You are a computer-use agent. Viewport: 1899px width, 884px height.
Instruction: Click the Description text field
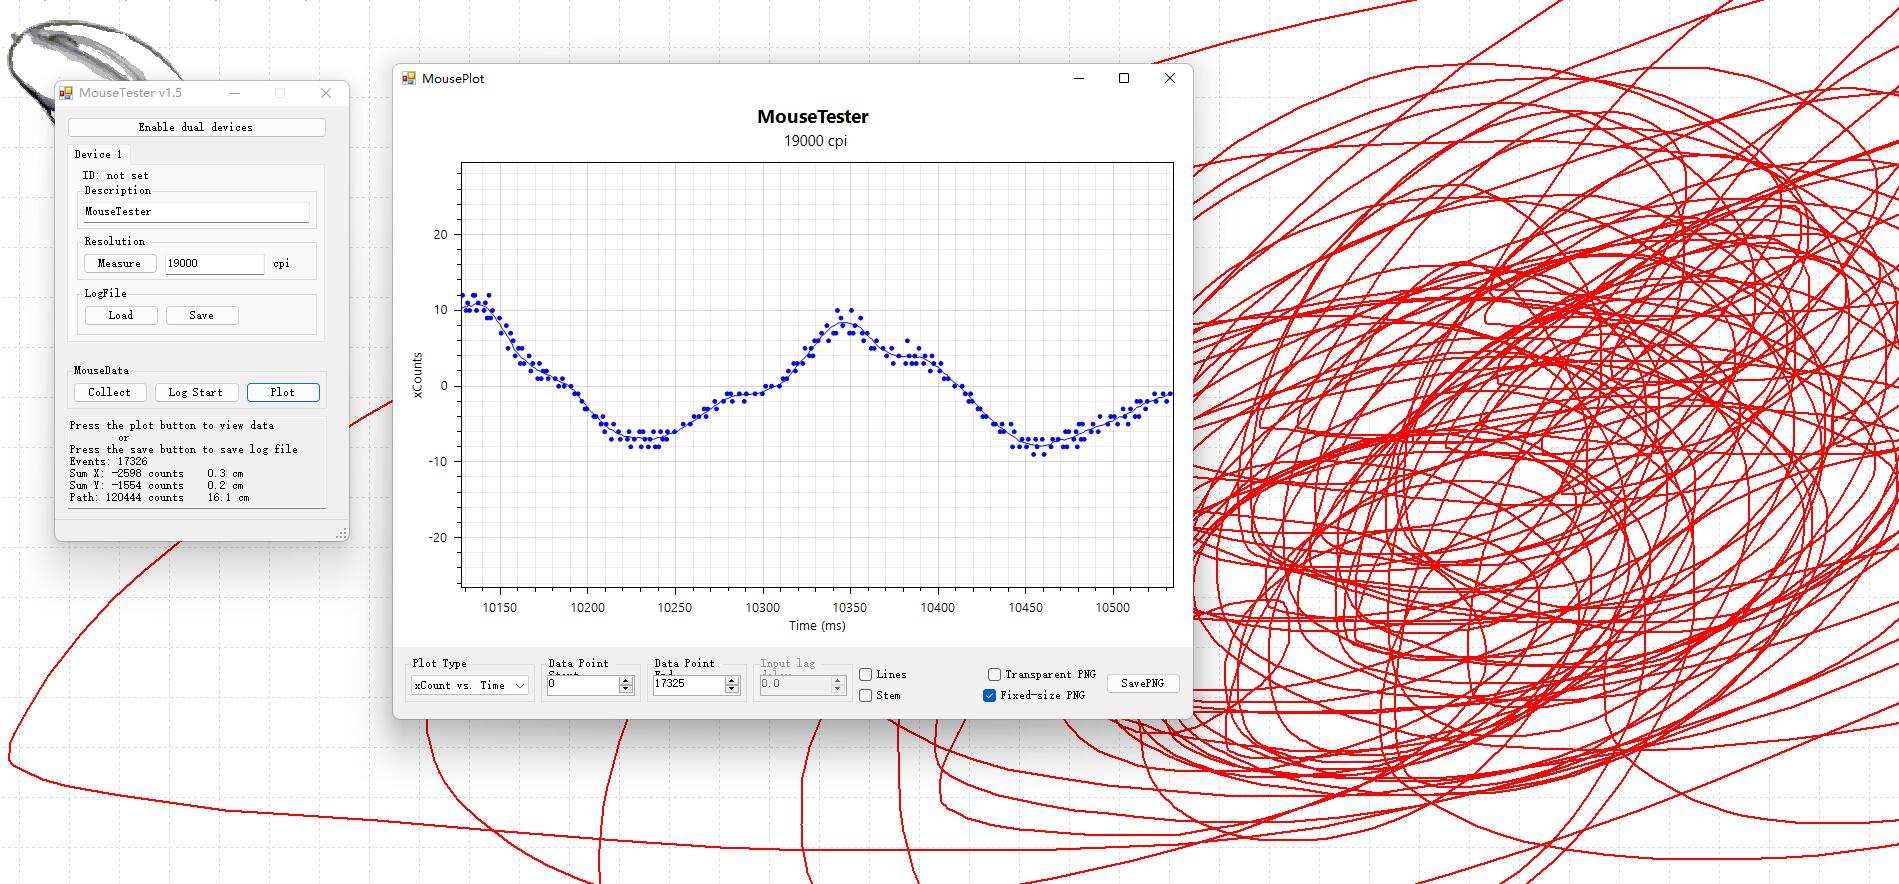(196, 212)
